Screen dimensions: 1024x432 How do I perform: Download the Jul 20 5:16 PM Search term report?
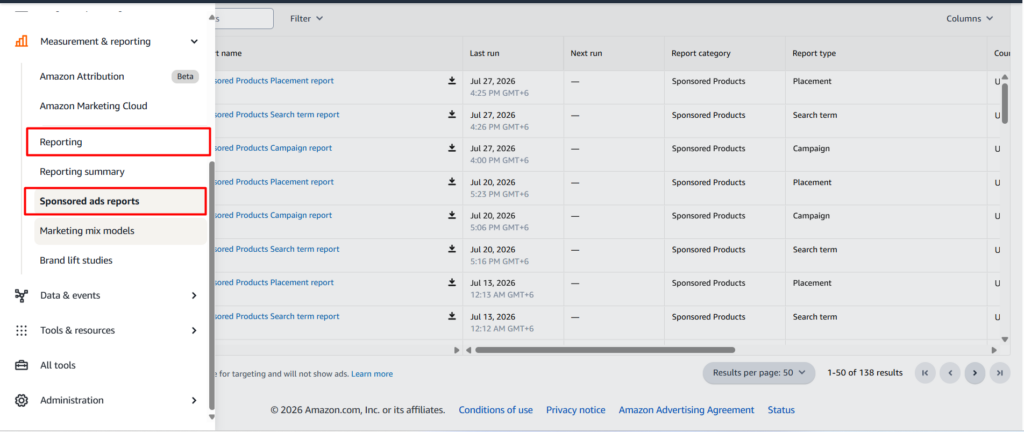451,249
